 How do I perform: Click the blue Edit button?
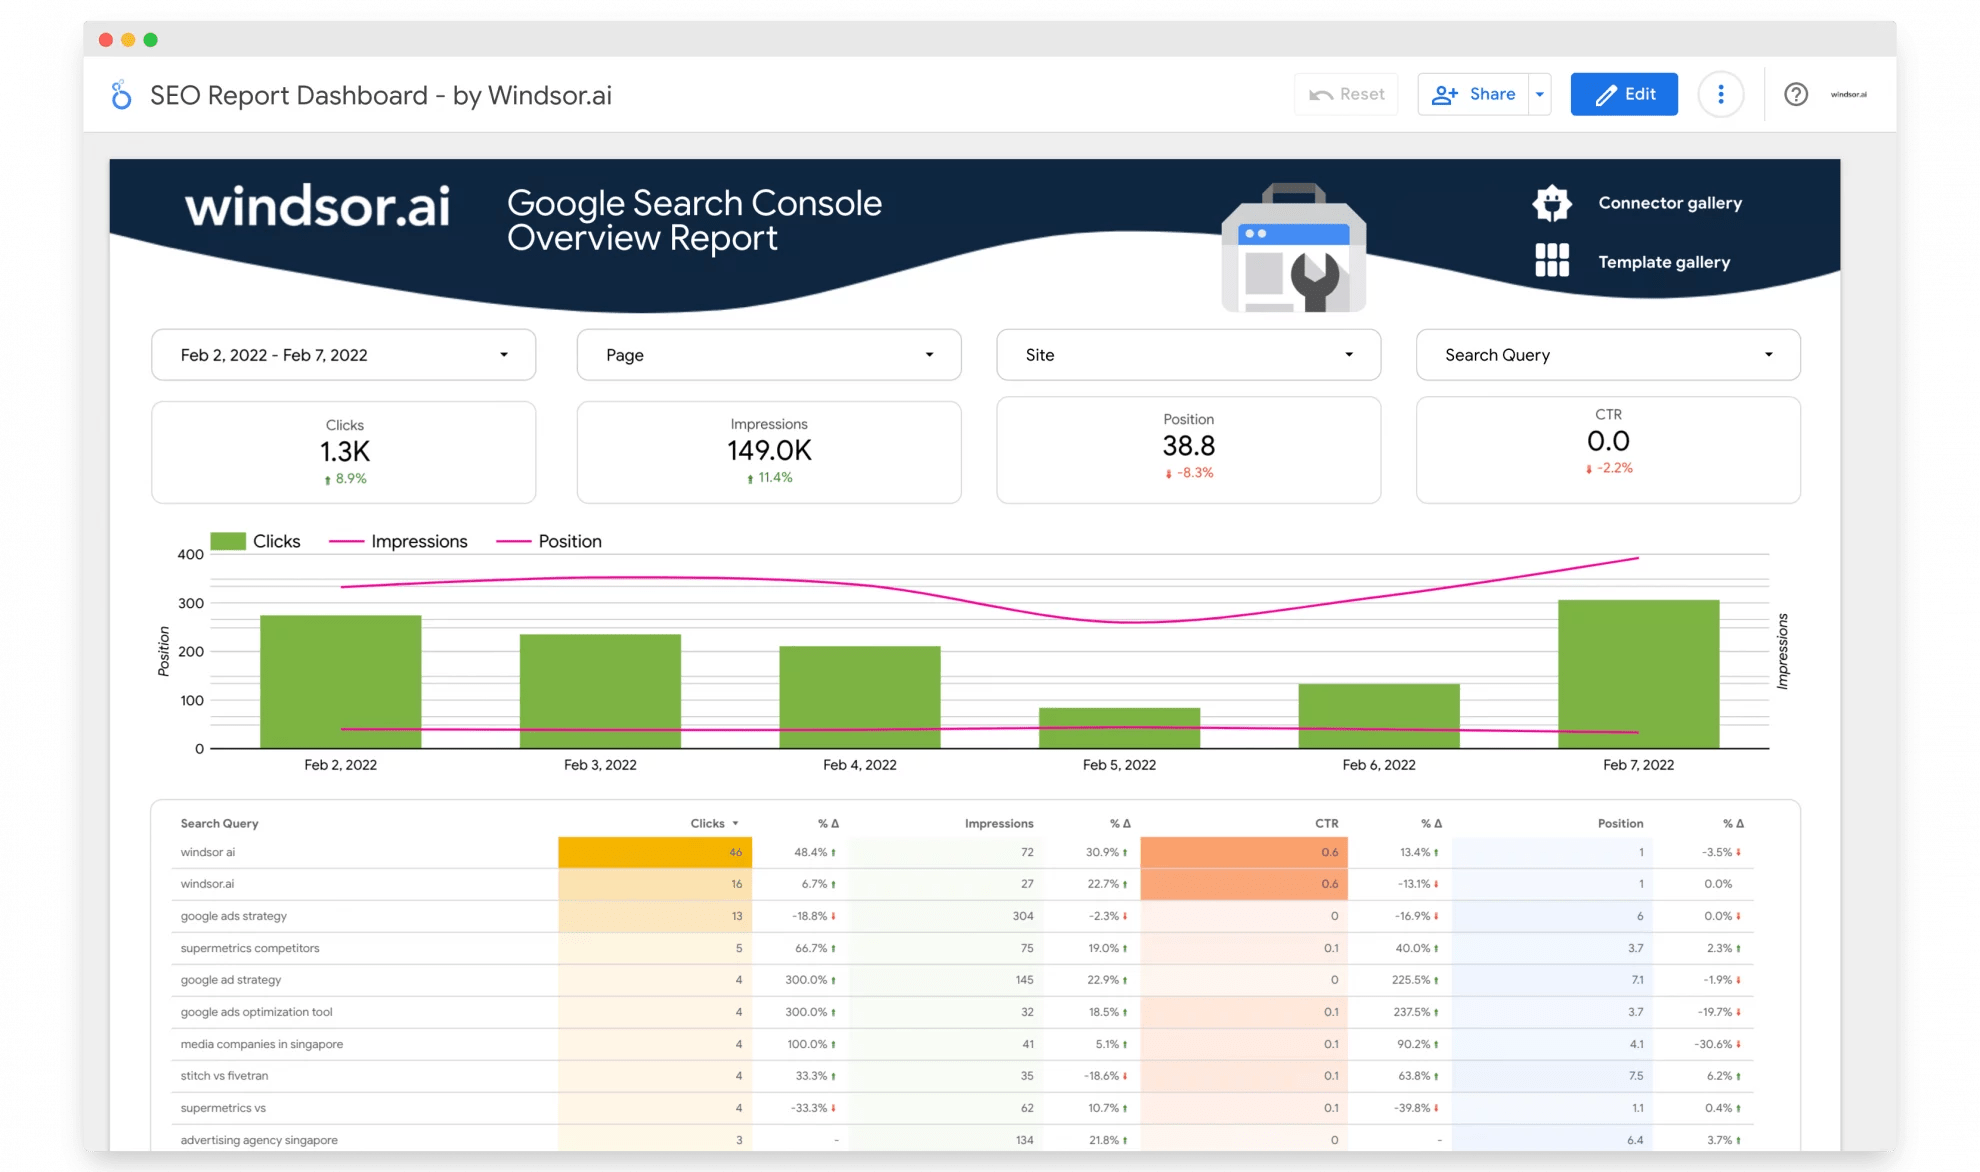tap(1623, 94)
